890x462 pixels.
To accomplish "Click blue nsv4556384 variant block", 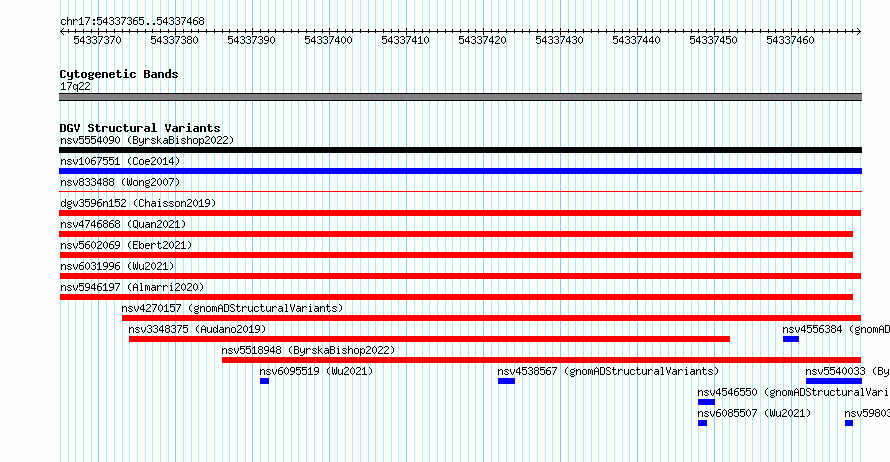I will [791, 339].
